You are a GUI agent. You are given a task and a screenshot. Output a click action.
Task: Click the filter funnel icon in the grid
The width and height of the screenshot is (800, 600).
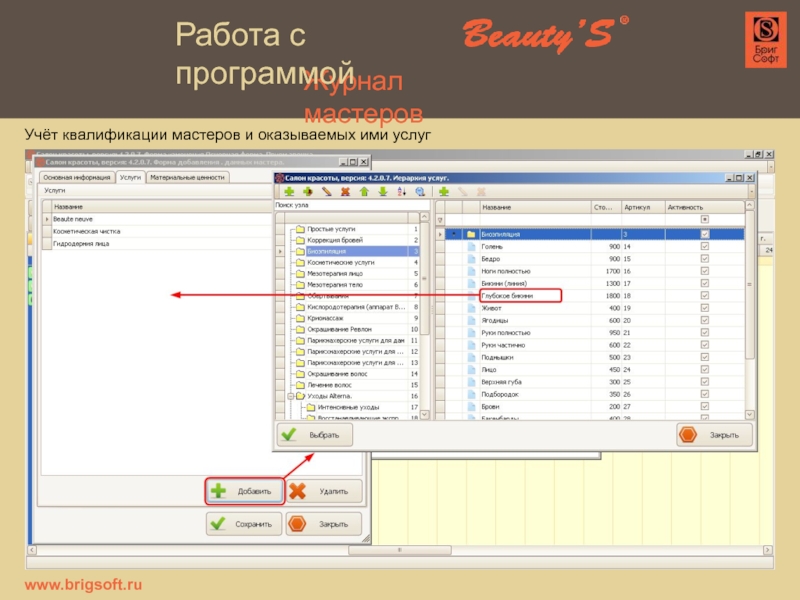[440, 220]
